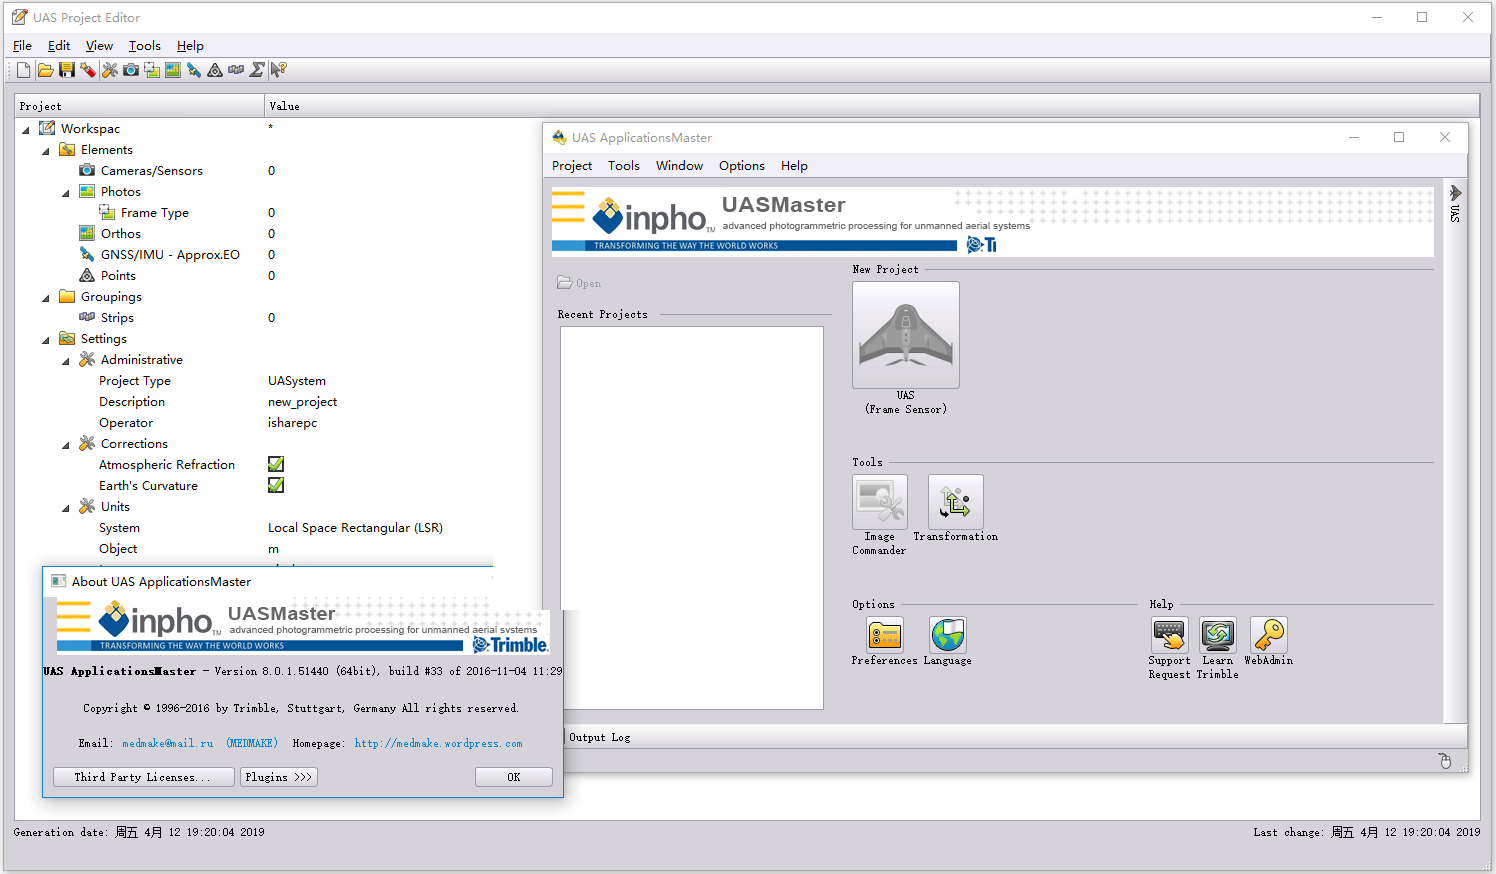
Task: Click the vertical UAS side tab
Action: click(1455, 203)
